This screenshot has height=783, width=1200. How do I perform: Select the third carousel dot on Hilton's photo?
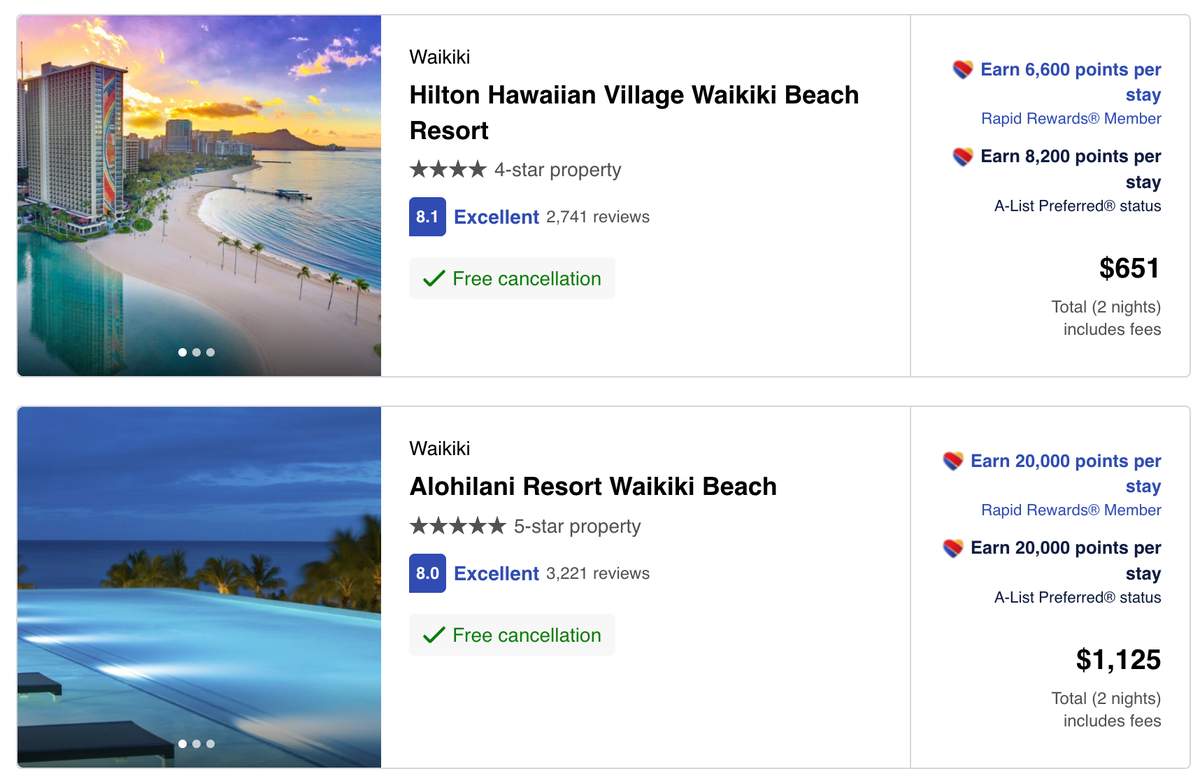(x=210, y=352)
